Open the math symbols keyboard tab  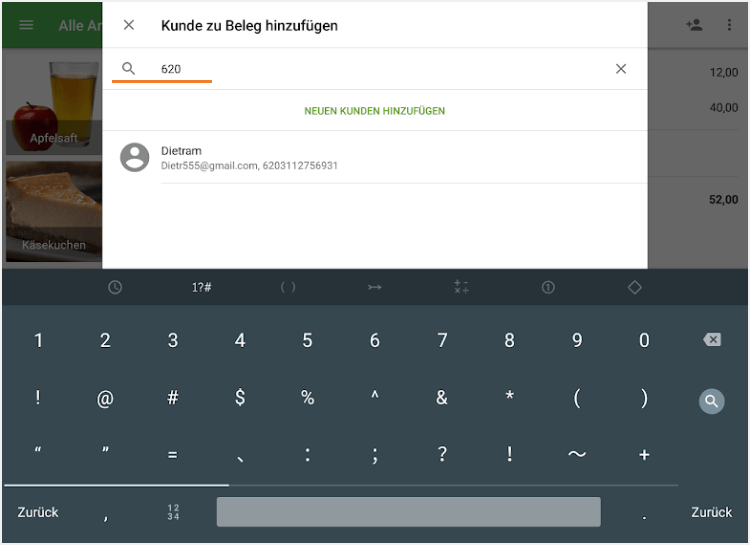pos(461,287)
